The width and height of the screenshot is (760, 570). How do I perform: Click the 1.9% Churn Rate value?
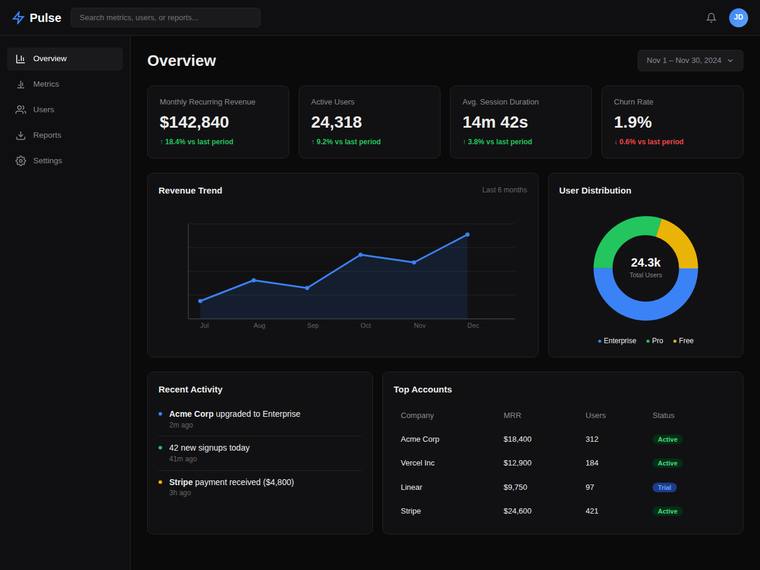pos(633,122)
